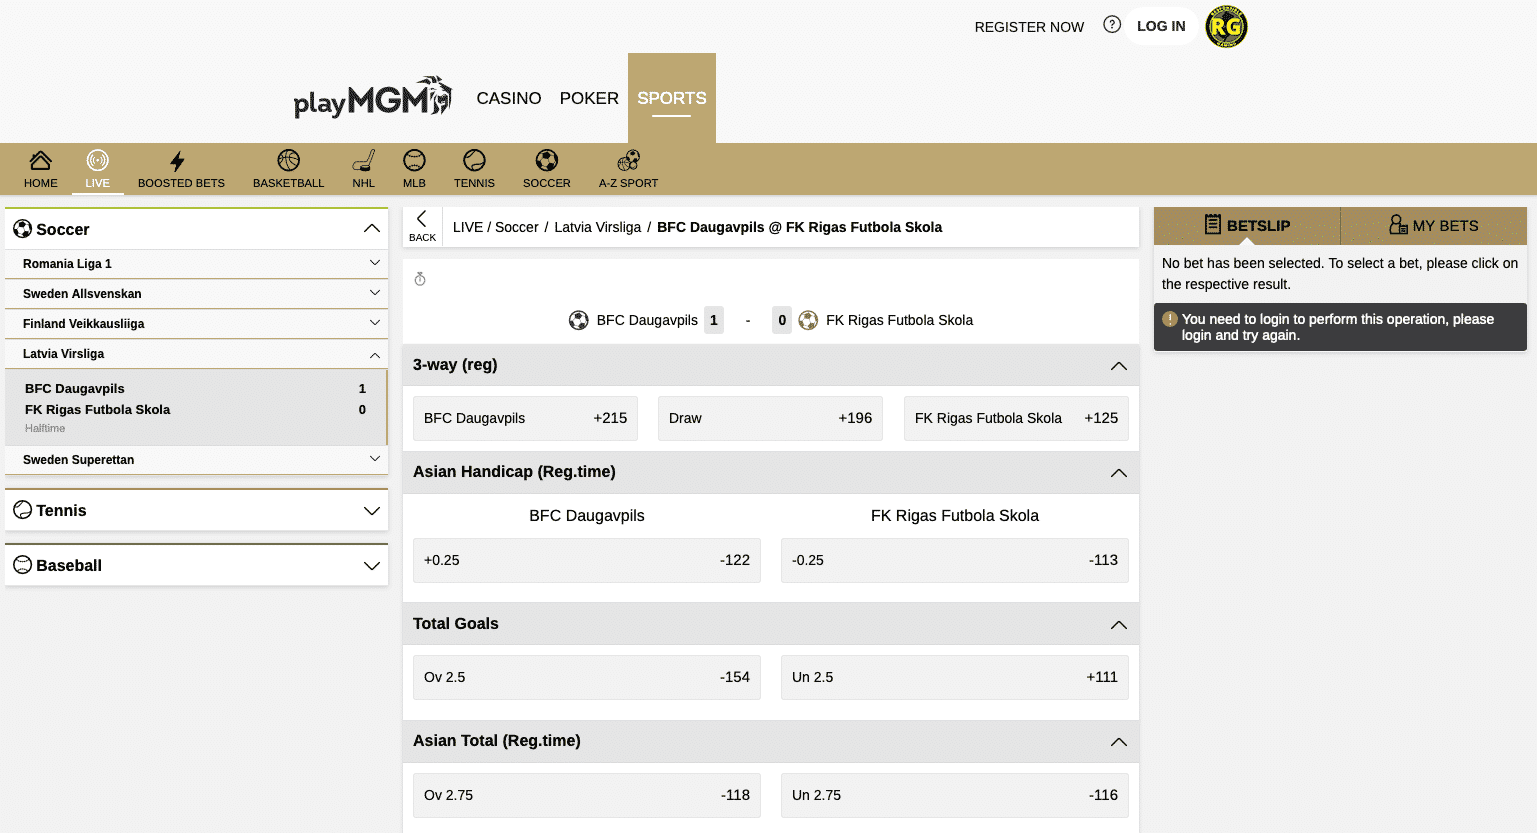This screenshot has height=833, width=1537.
Task: Open the Basketball sport icon
Action: pyautogui.click(x=288, y=160)
